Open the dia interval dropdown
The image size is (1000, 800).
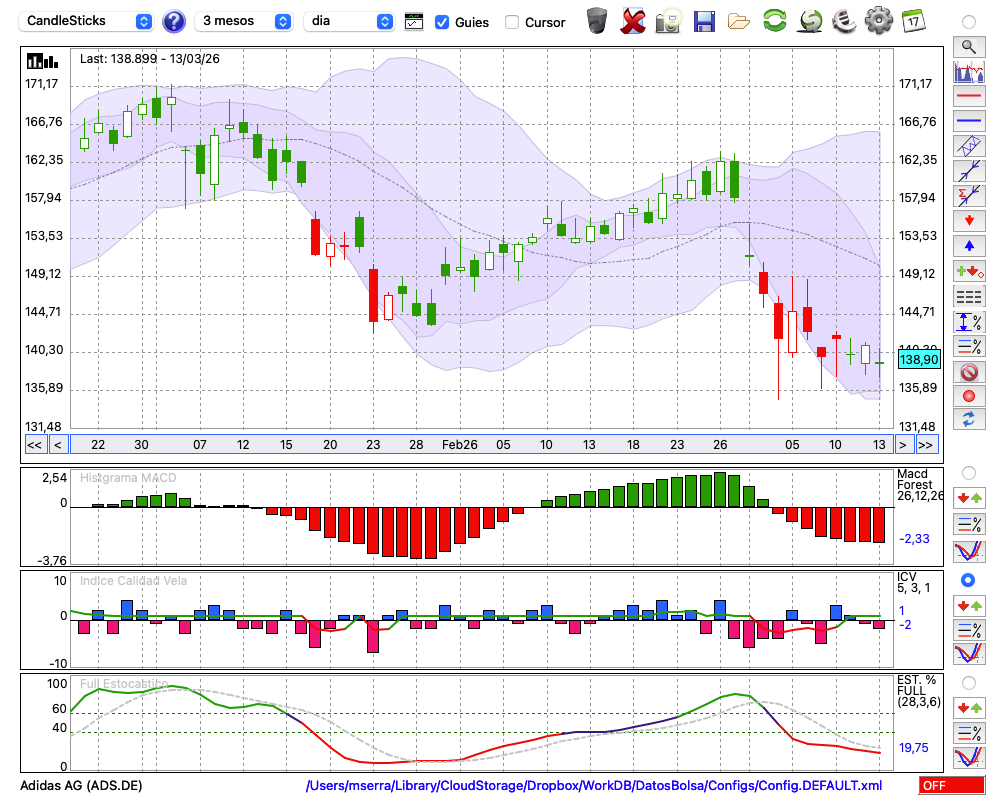point(348,21)
